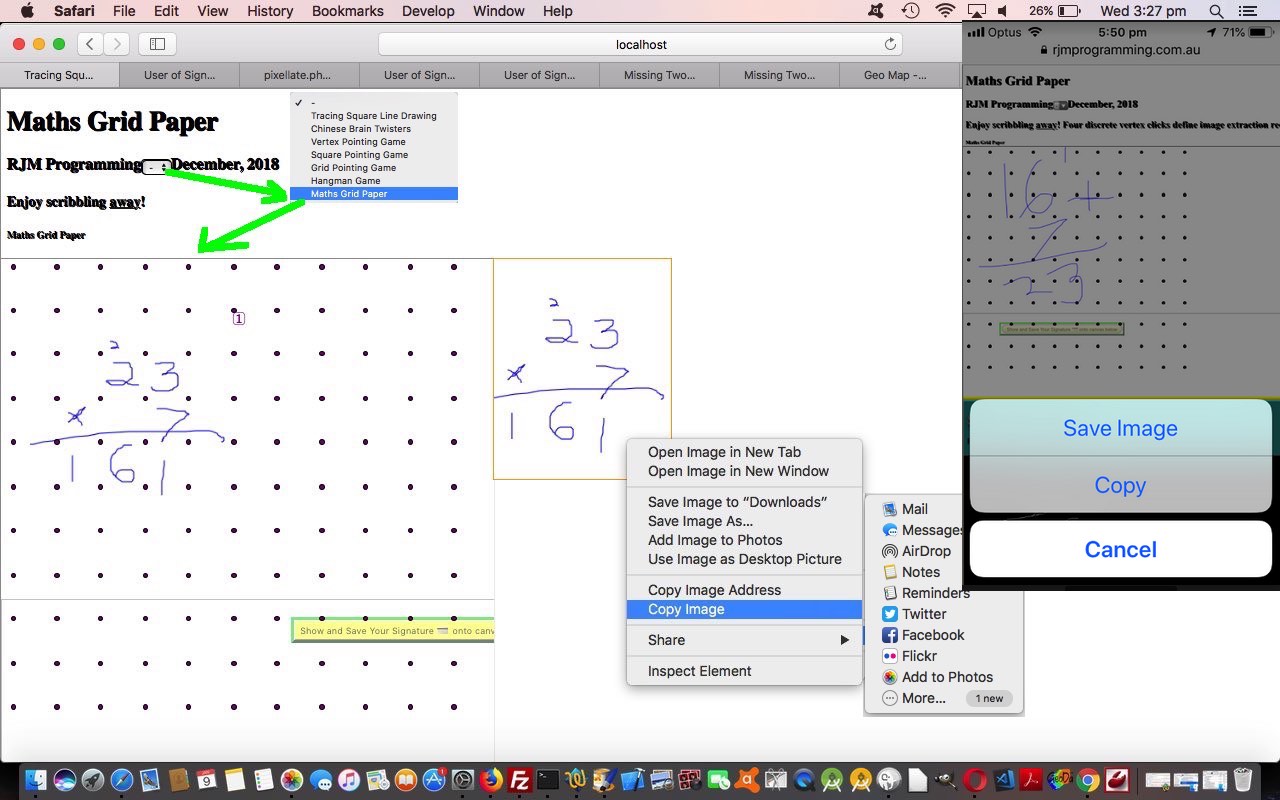Viewport: 1280px width, 800px height.
Task: Open Launchpad rocket icon in Dock
Action: click(93, 780)
